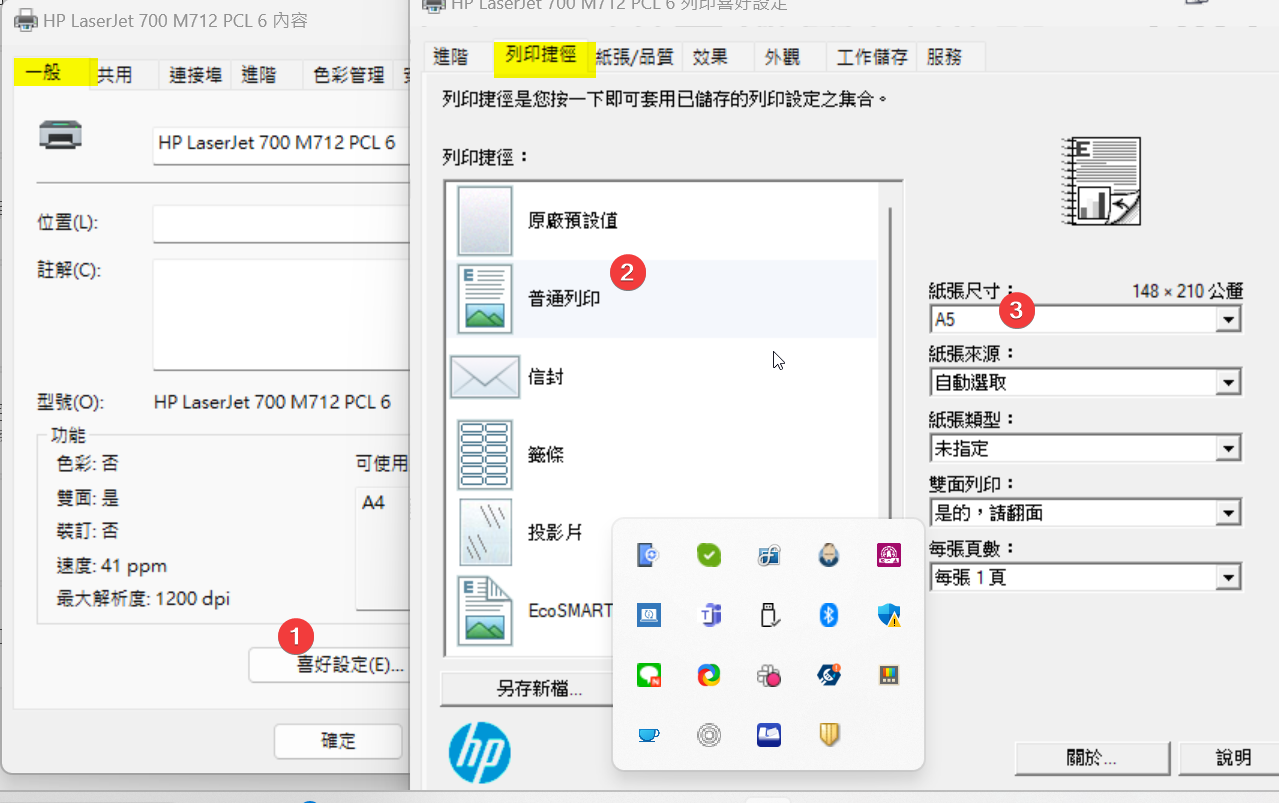Open the 紙張尺寸 A5 dropdown
The height and width of the screenshot is (803, 1279).
tap(1228, 319)
